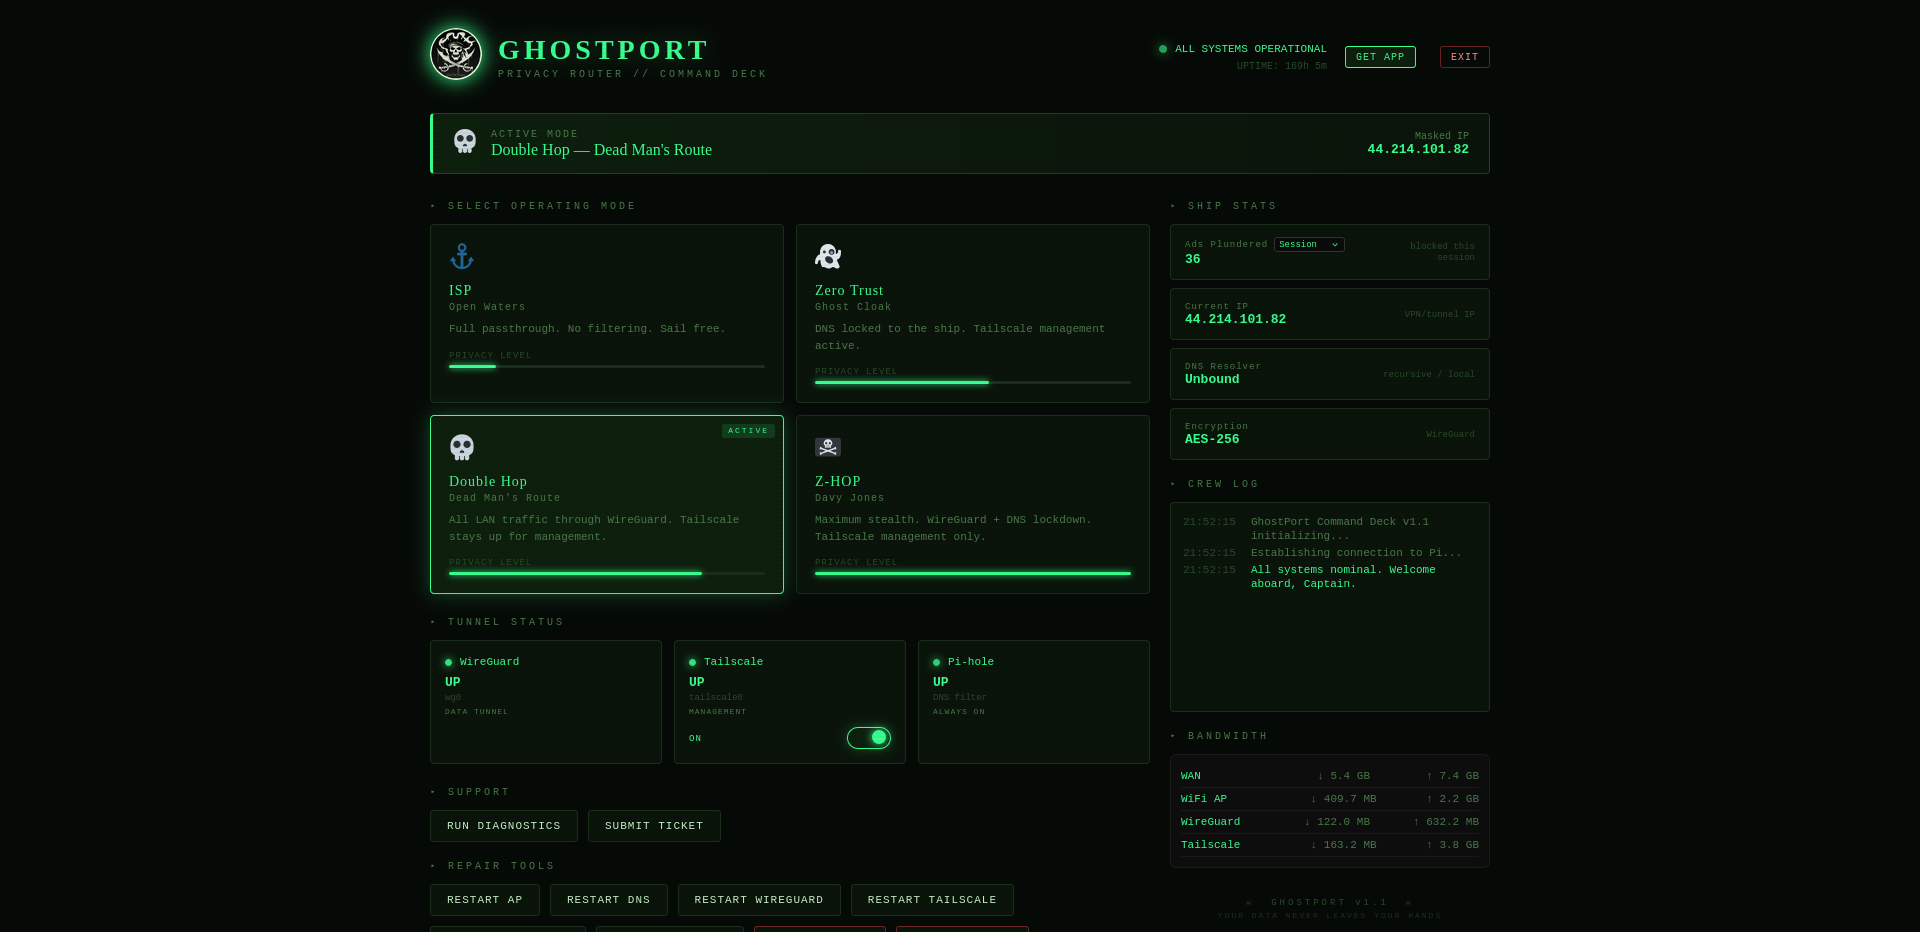
Task: Click the All Systems Operational indicator dot
Action: click(x=1162, y=48)
